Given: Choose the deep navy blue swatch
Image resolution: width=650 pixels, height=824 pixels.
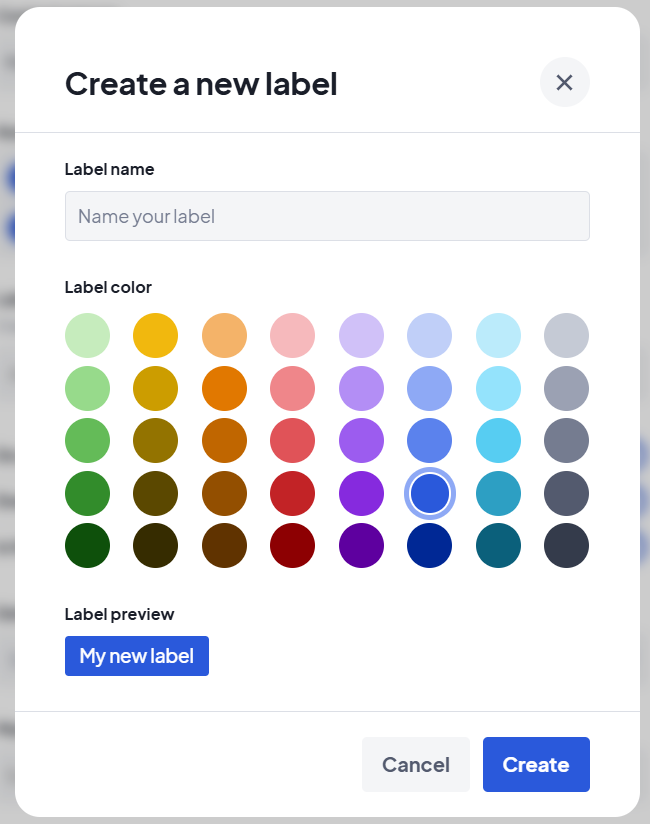Looking at the screenshot, I should [x=429, y=545].
